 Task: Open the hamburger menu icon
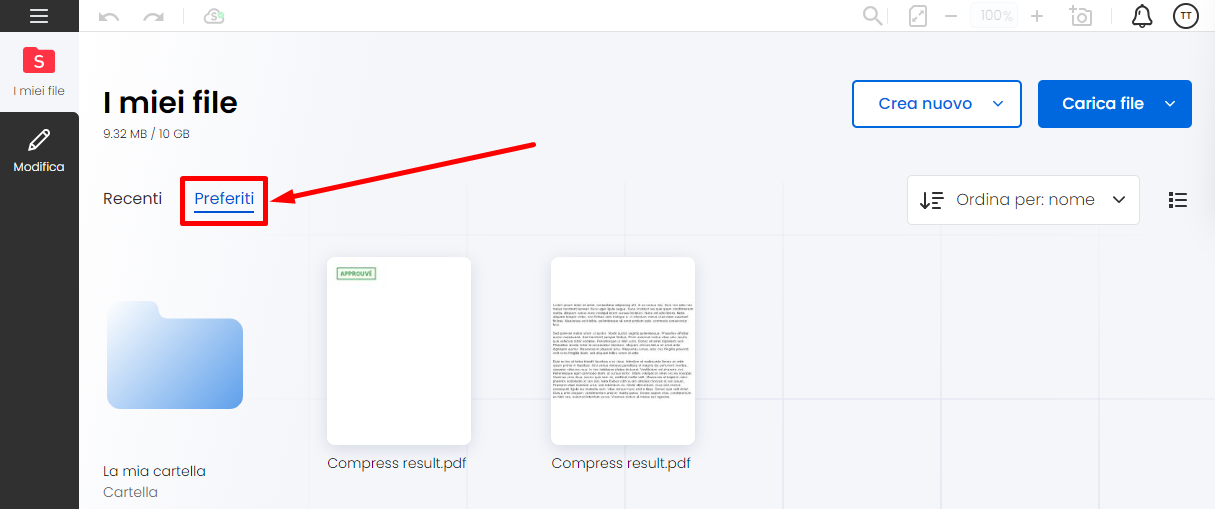click(39, 16)
